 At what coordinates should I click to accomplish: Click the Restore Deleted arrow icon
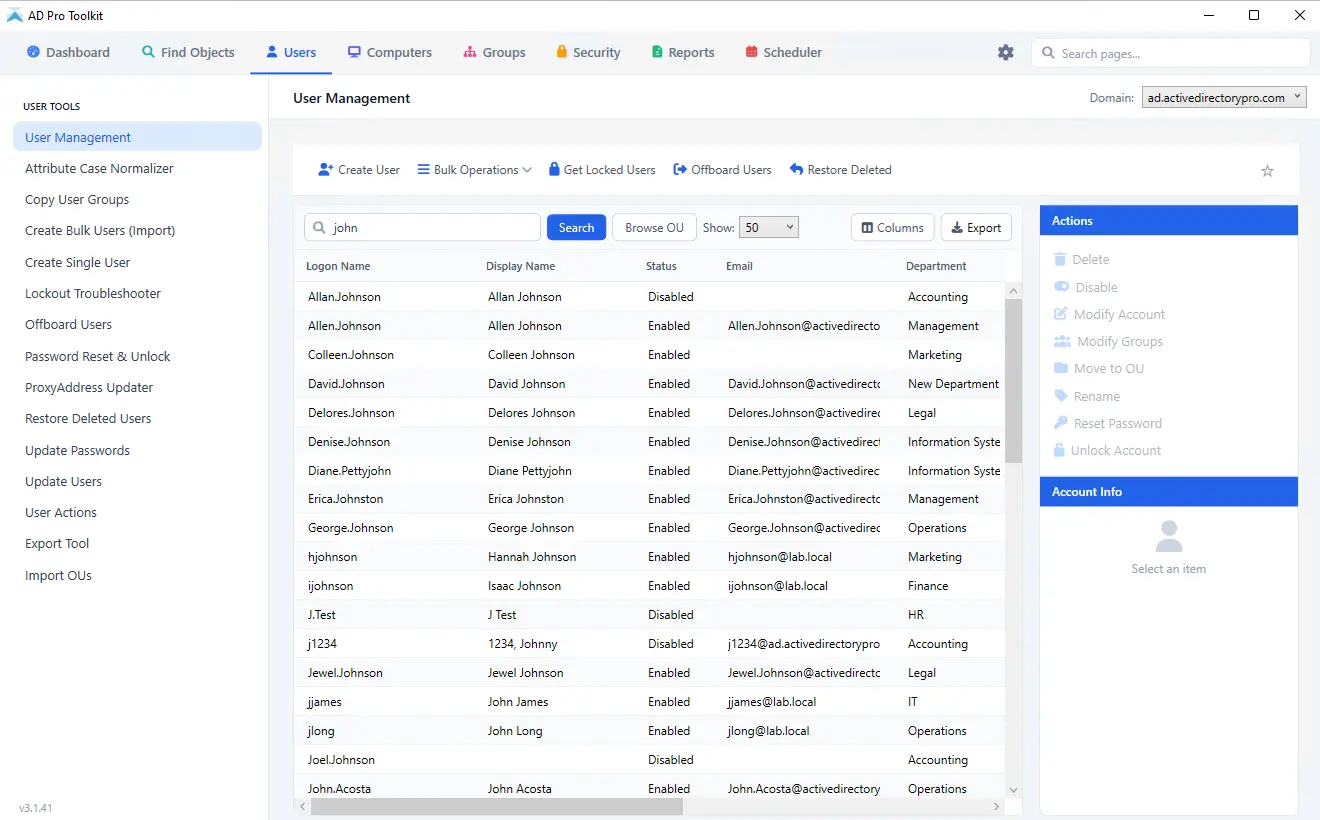click(796, 170)
